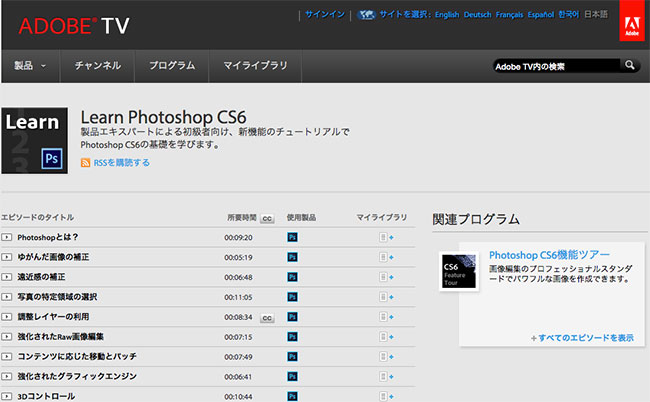Click the CS6 Feature Tour thumbnail
Screen dimensions: 650x402
[x=459, y=271]
